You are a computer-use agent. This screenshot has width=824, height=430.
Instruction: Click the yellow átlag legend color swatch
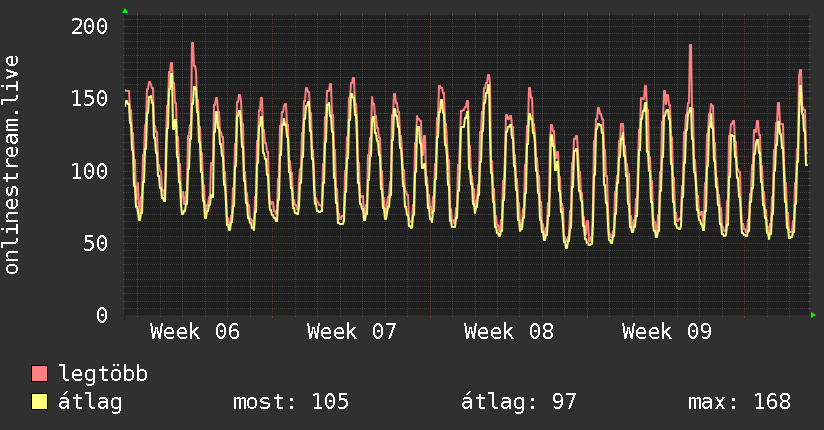click(x=40, y=402)
